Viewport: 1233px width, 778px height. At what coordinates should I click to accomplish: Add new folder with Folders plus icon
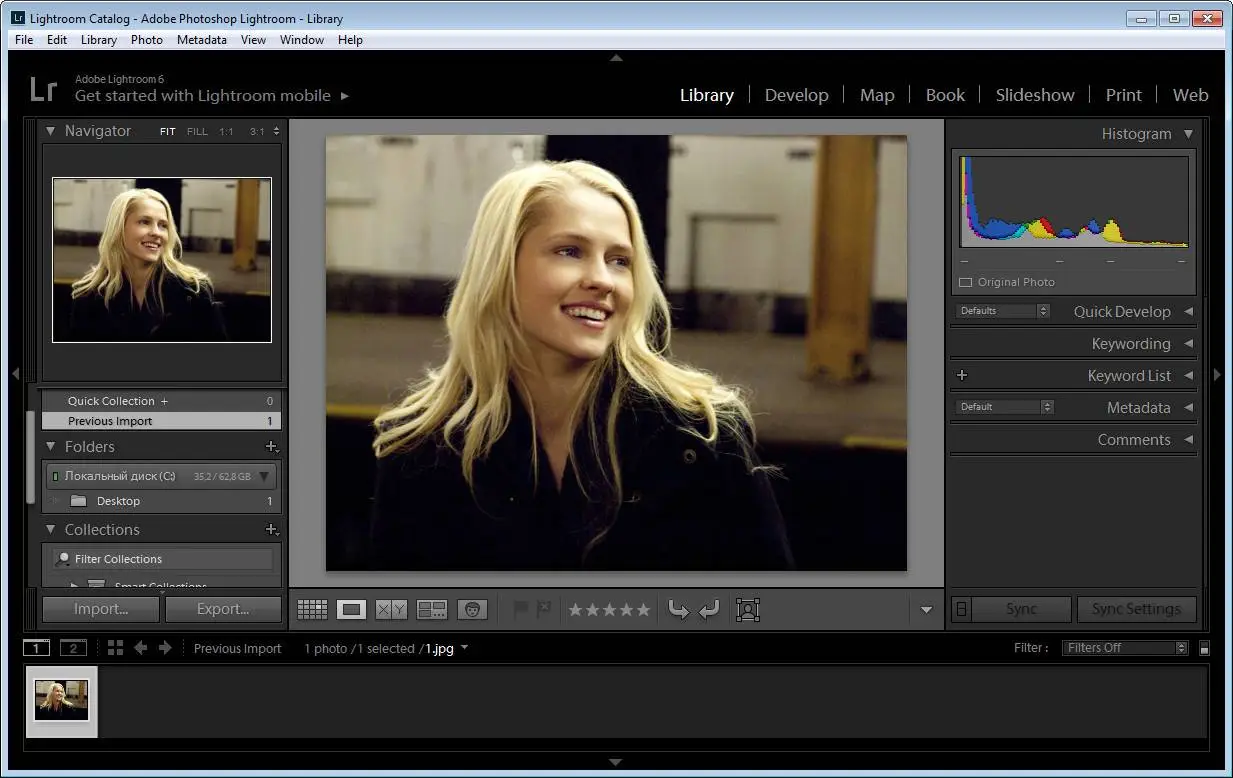(270, 447)
